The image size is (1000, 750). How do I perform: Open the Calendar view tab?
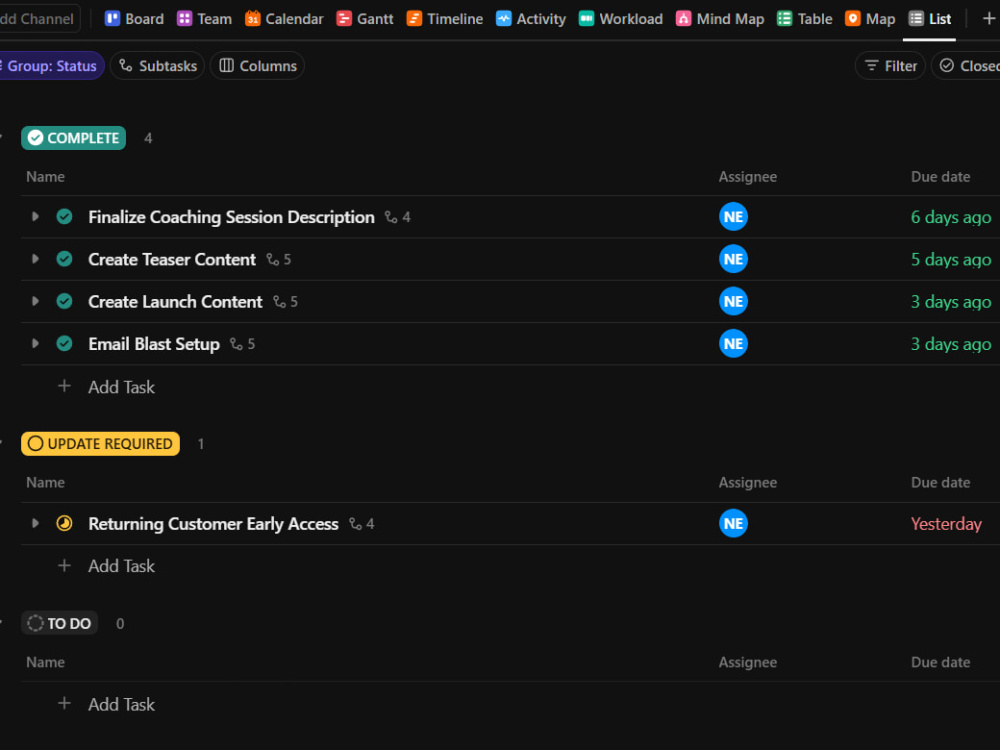[x=284, y=19]
